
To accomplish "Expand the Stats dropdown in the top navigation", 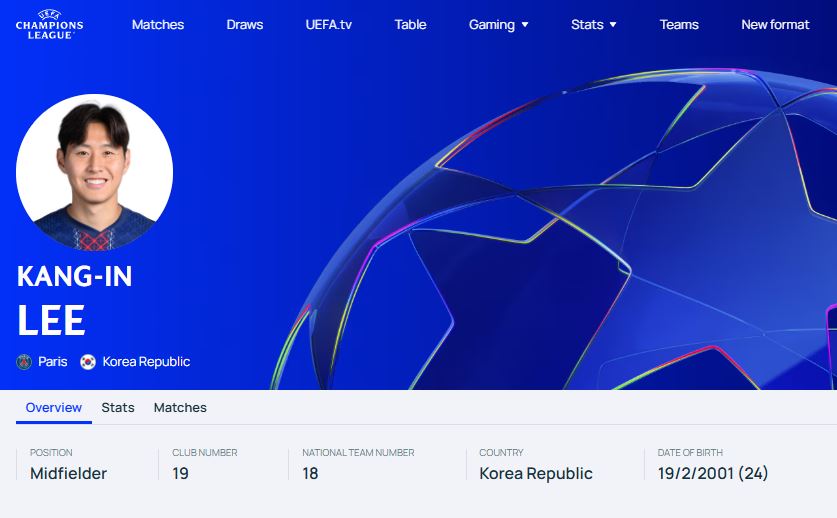I will coord(593,24).
